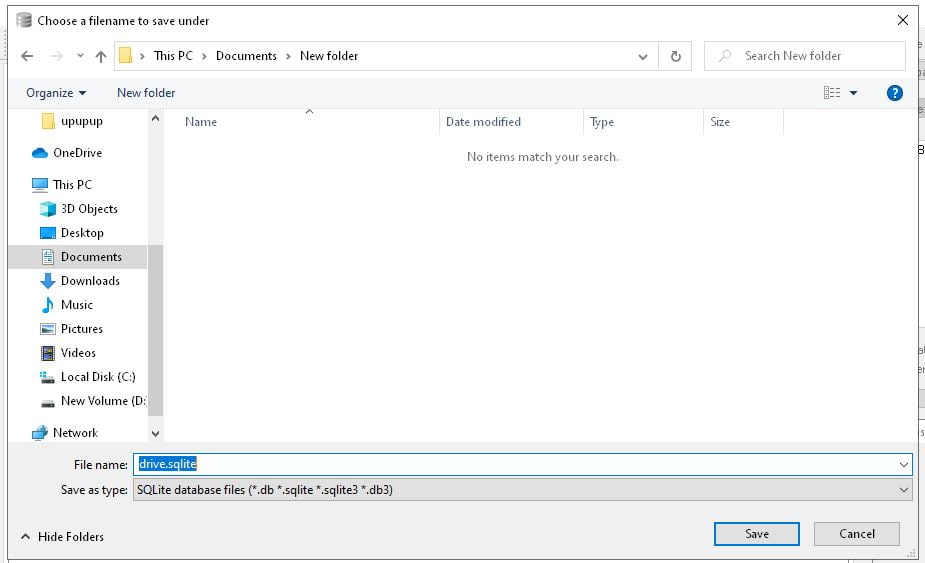Sort by the Date modified column
Screen dimensions: 925x563
[x=483, y=122]
